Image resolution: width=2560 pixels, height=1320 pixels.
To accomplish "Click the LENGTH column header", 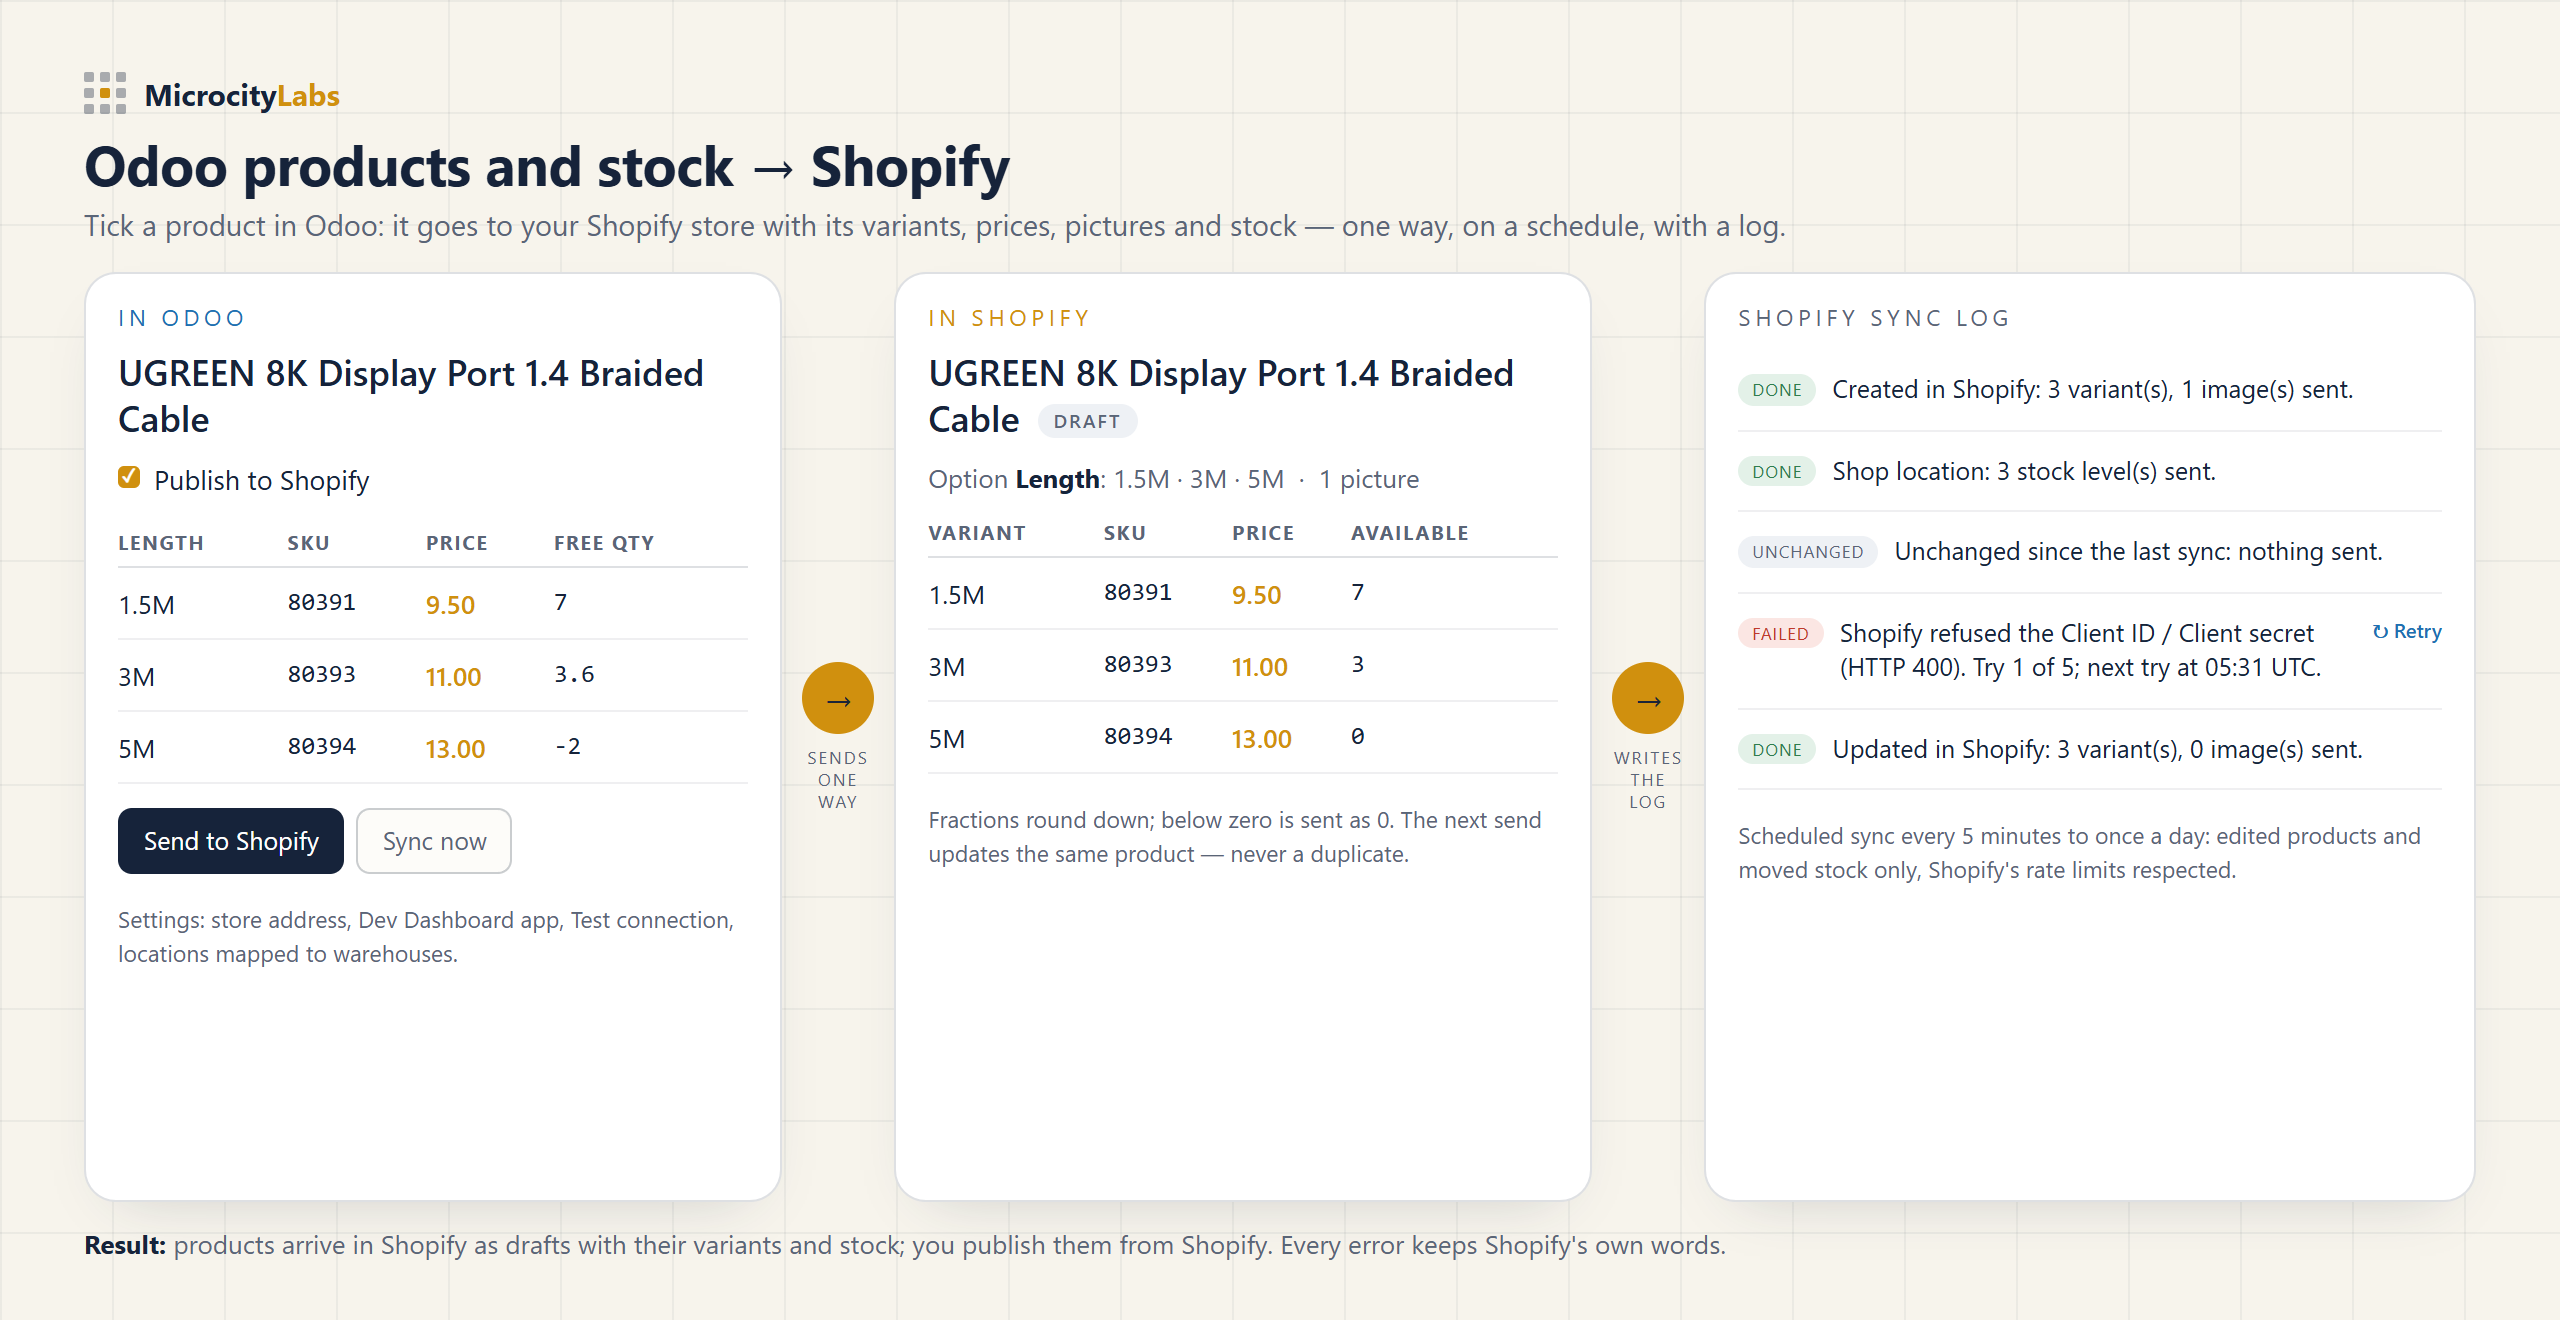I will tap(161, 542).
